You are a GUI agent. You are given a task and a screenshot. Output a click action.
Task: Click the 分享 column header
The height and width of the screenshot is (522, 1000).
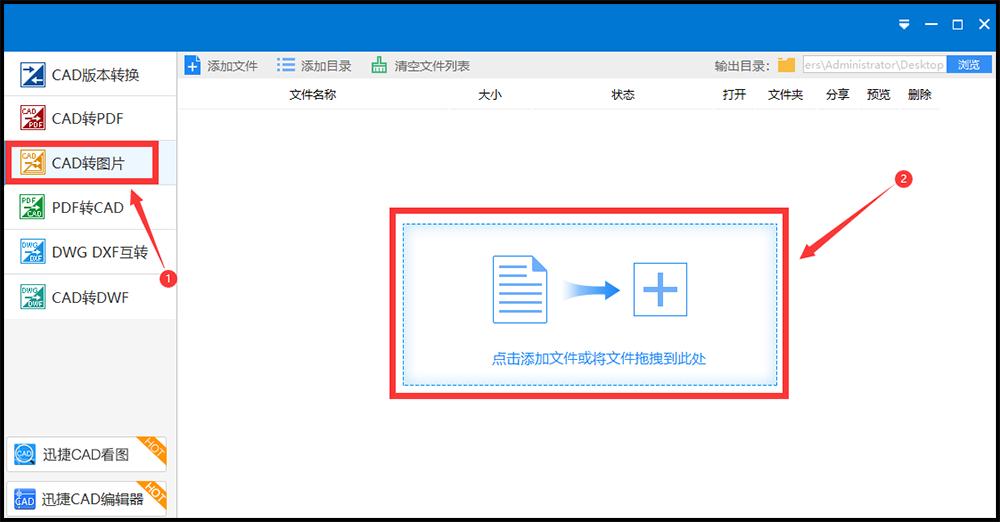tap(837, 94)
